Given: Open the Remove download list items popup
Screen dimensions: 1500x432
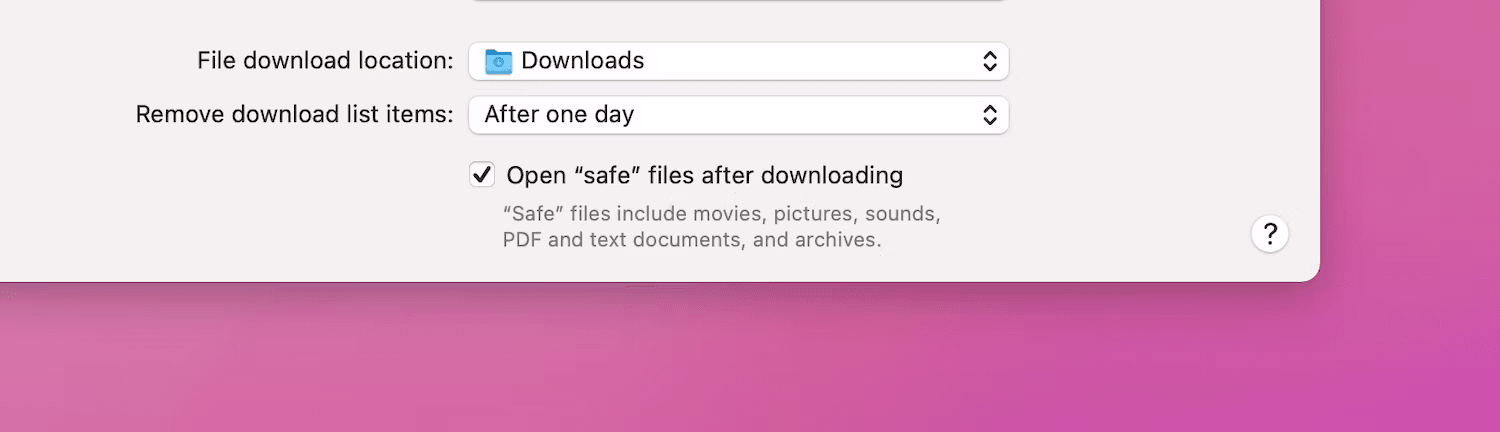Looking at the screenshot, I should pyautogui.click(x=738, y=115).
